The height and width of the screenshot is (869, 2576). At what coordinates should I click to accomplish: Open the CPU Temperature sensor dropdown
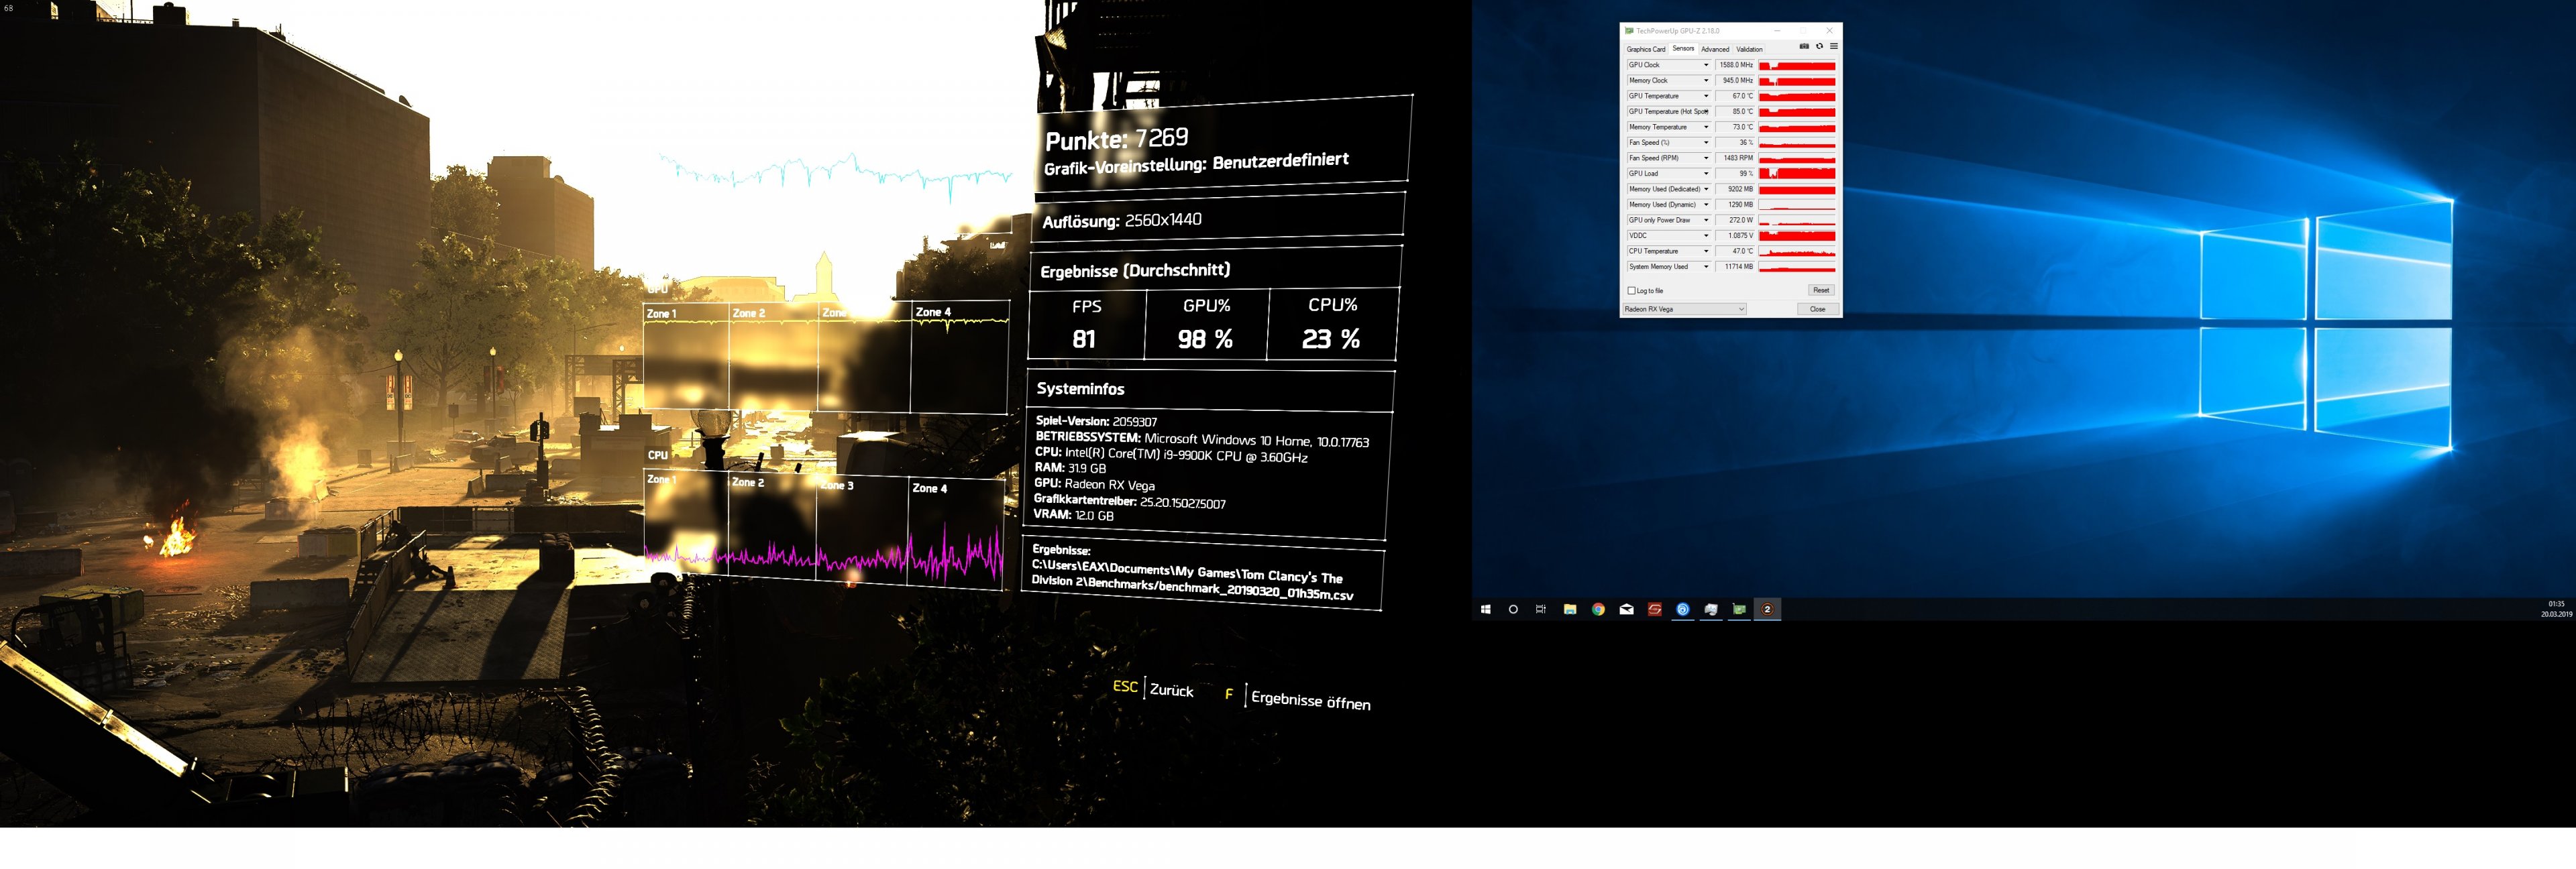pos(1706,251)
